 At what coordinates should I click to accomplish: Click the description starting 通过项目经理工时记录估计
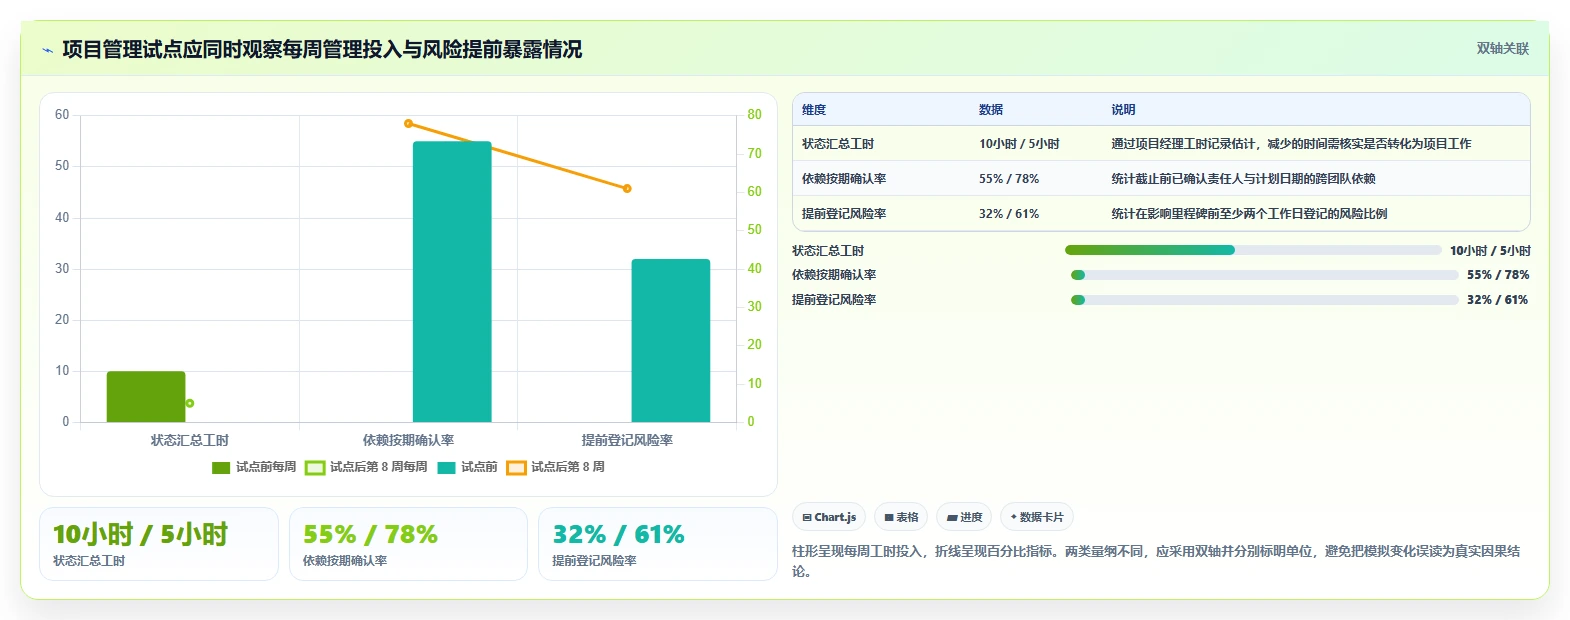(x=1291, y=144)
